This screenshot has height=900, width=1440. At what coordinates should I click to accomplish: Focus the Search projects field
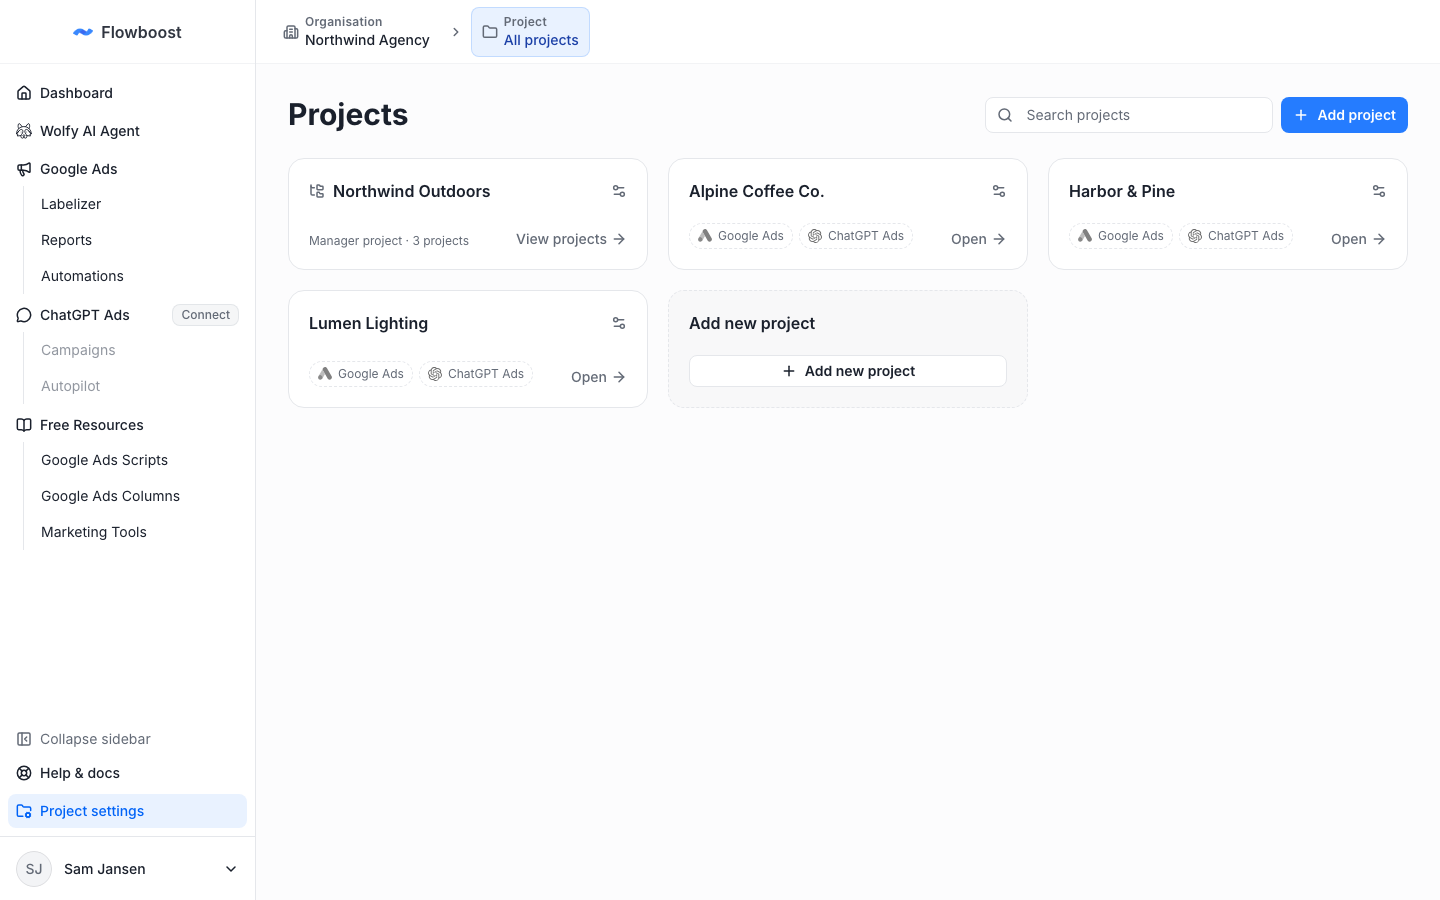point(1129,115)
